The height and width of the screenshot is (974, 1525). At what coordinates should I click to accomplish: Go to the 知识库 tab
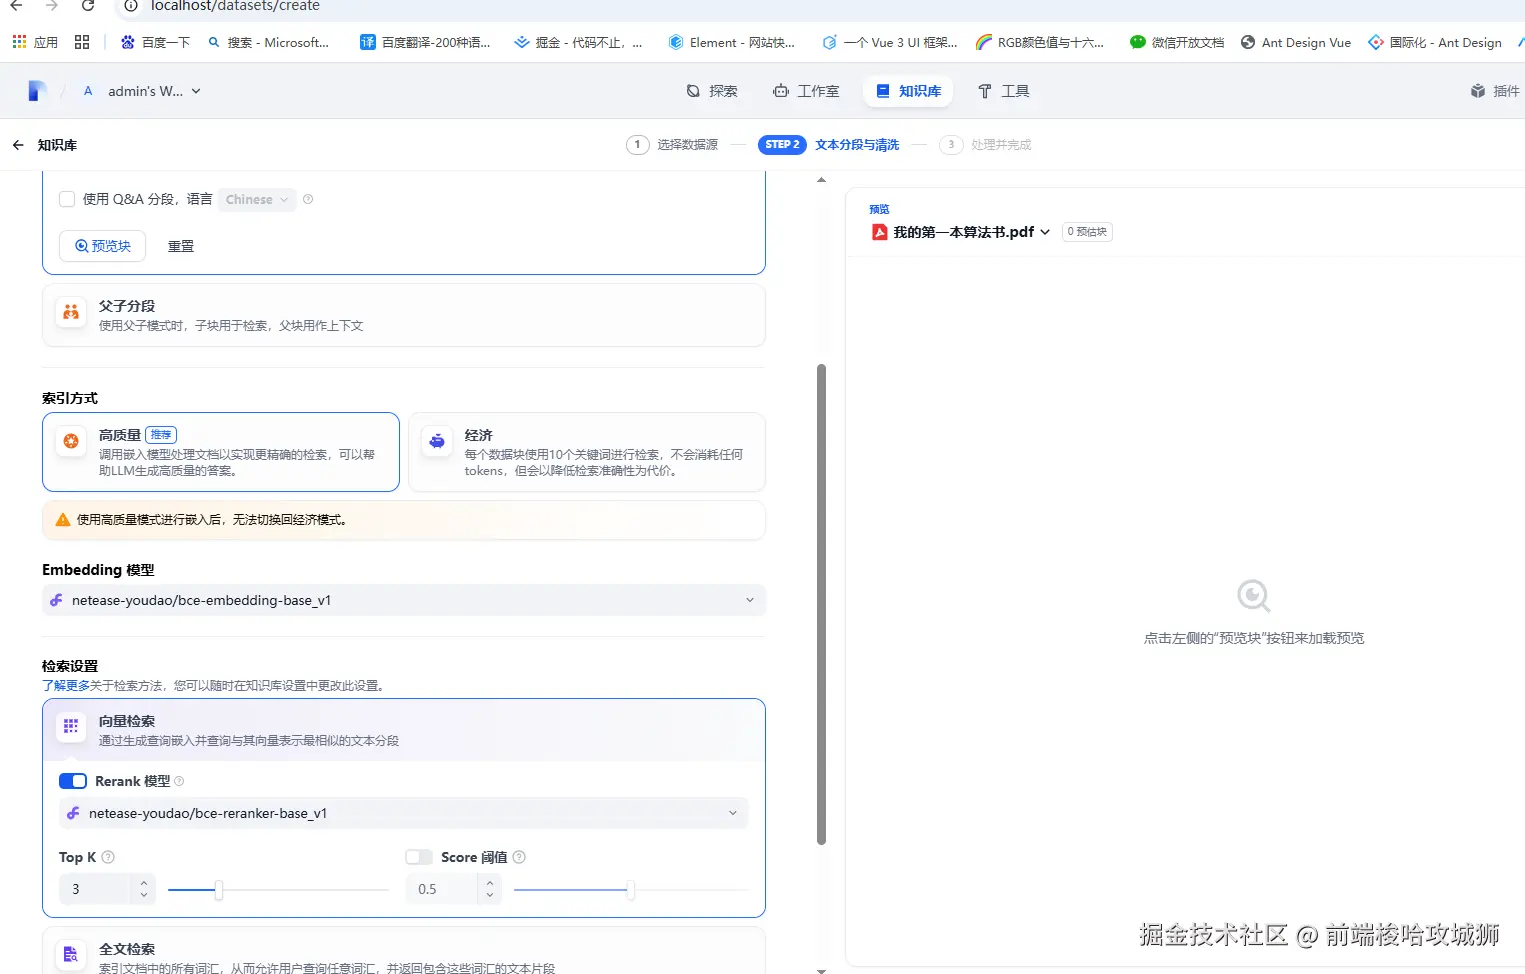pyautogui.click(x=908, y=91)
